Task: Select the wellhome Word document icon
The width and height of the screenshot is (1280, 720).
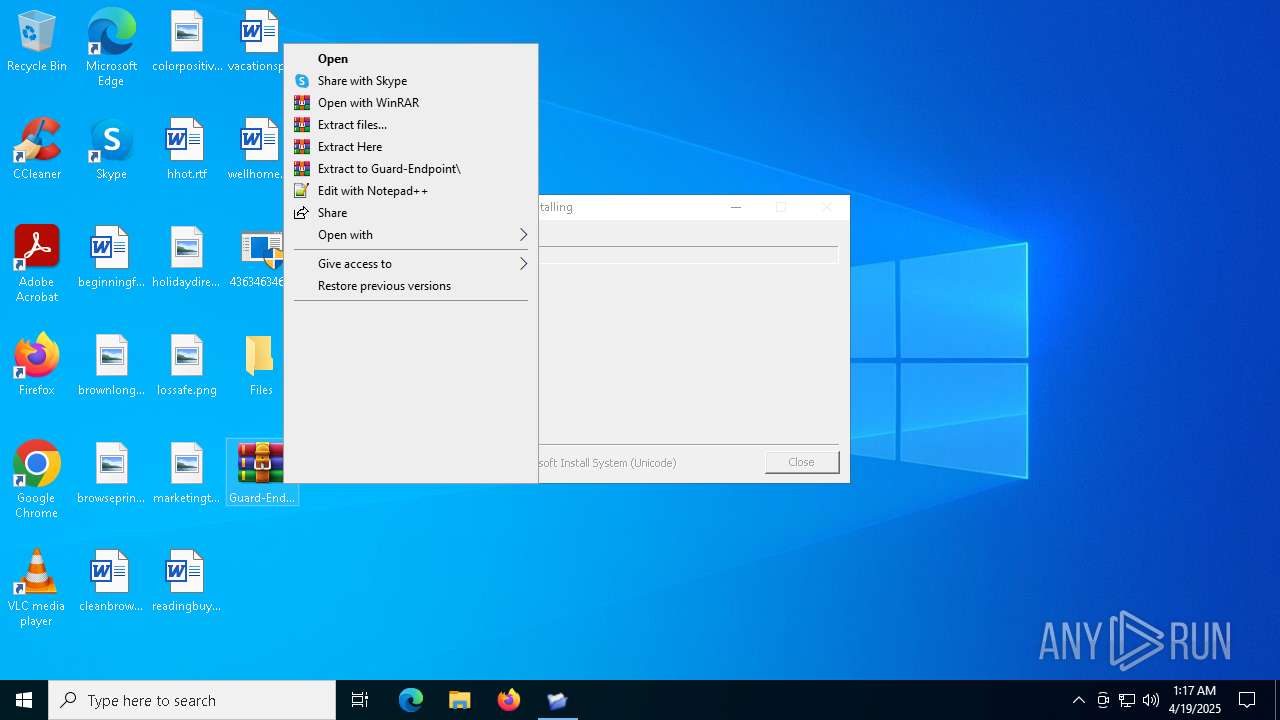Action: coord(259,150)
